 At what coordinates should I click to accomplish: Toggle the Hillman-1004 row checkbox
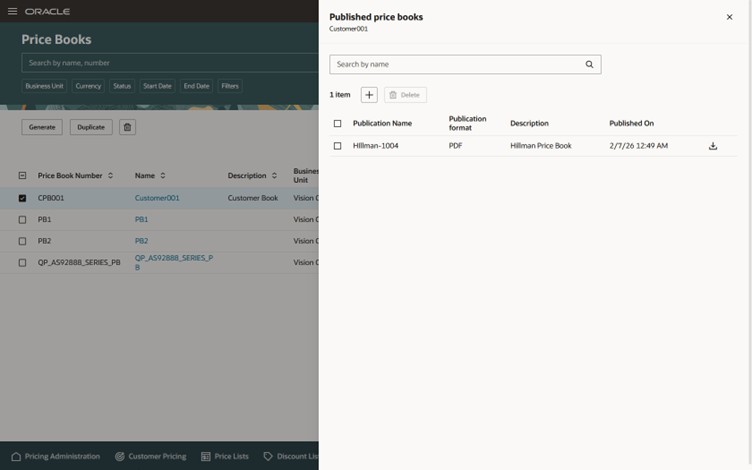(337, 146)
